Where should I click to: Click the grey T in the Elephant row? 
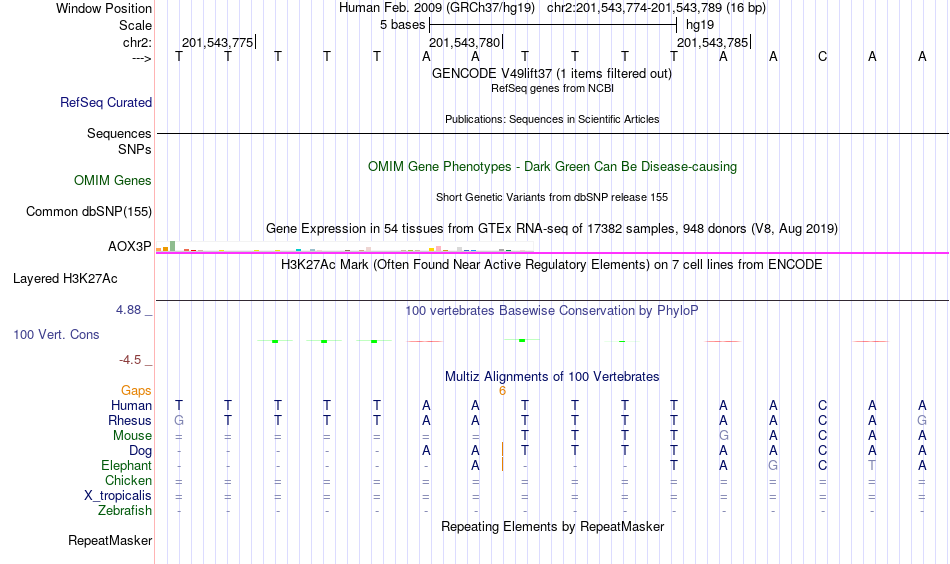click(872, 465)
